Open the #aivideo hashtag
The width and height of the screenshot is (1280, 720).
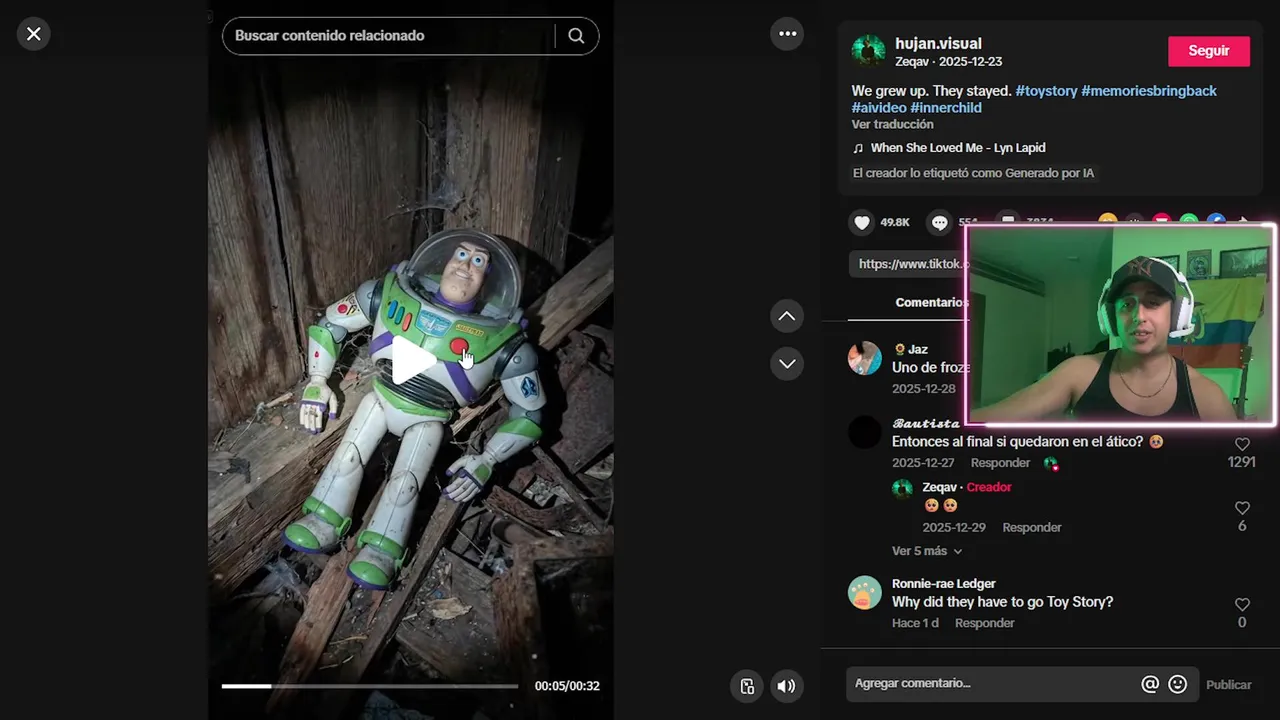879,108
